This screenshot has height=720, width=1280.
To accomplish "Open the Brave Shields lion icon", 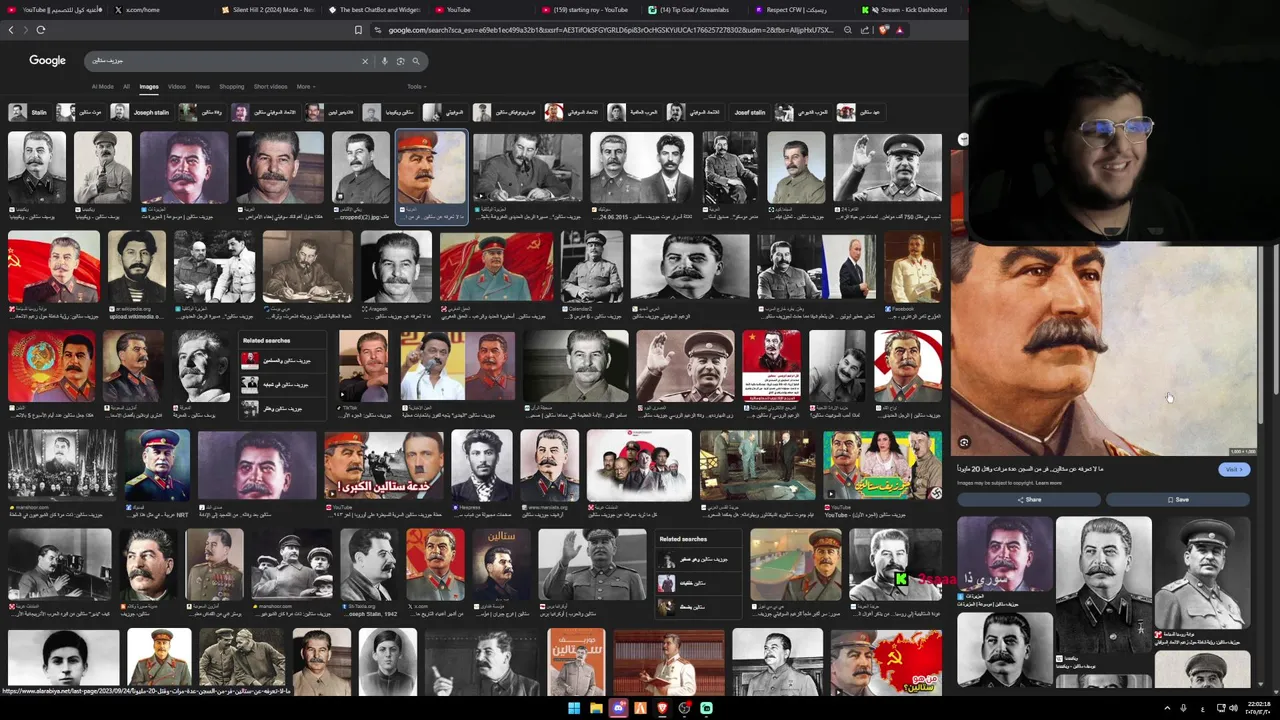I will pyautogui.click(x=883, y=30).
